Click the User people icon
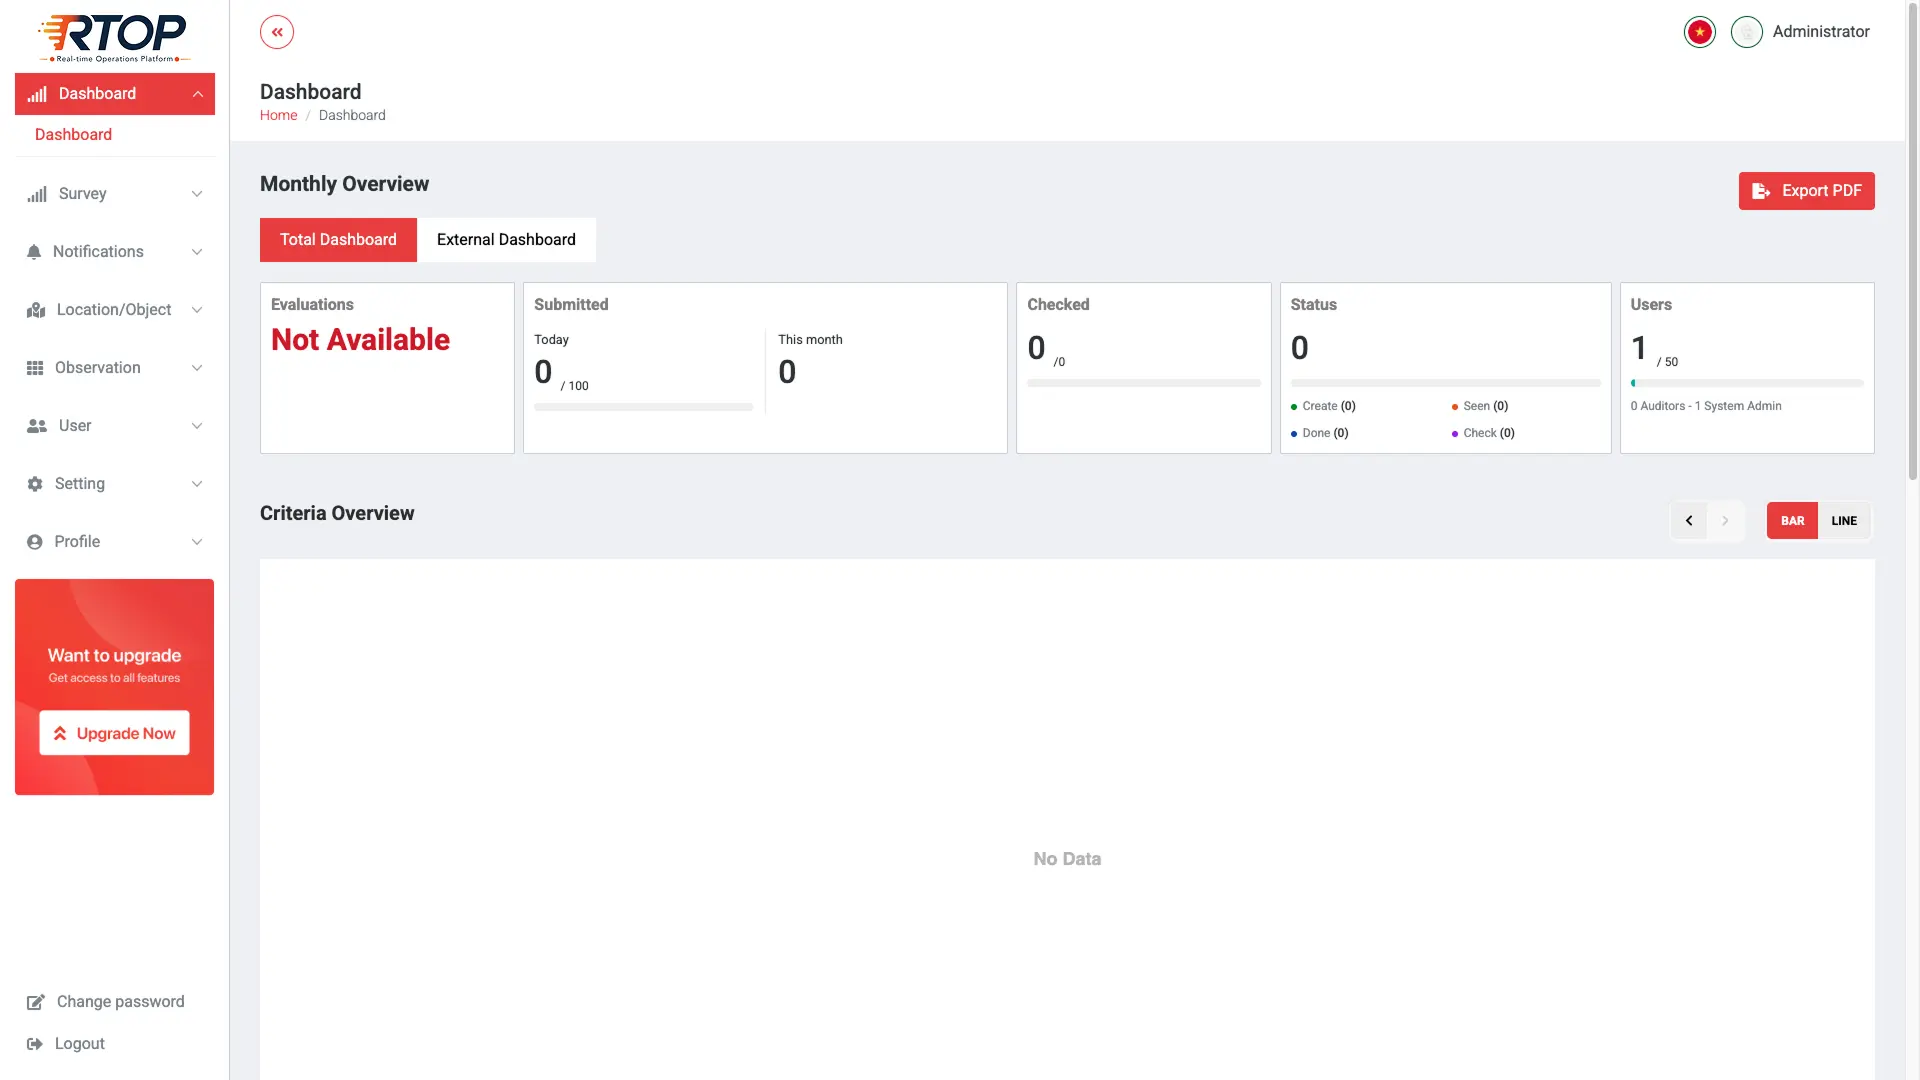Viewport: 1920px width, 1080px height. pyautogui.click(x=37, y=426)
